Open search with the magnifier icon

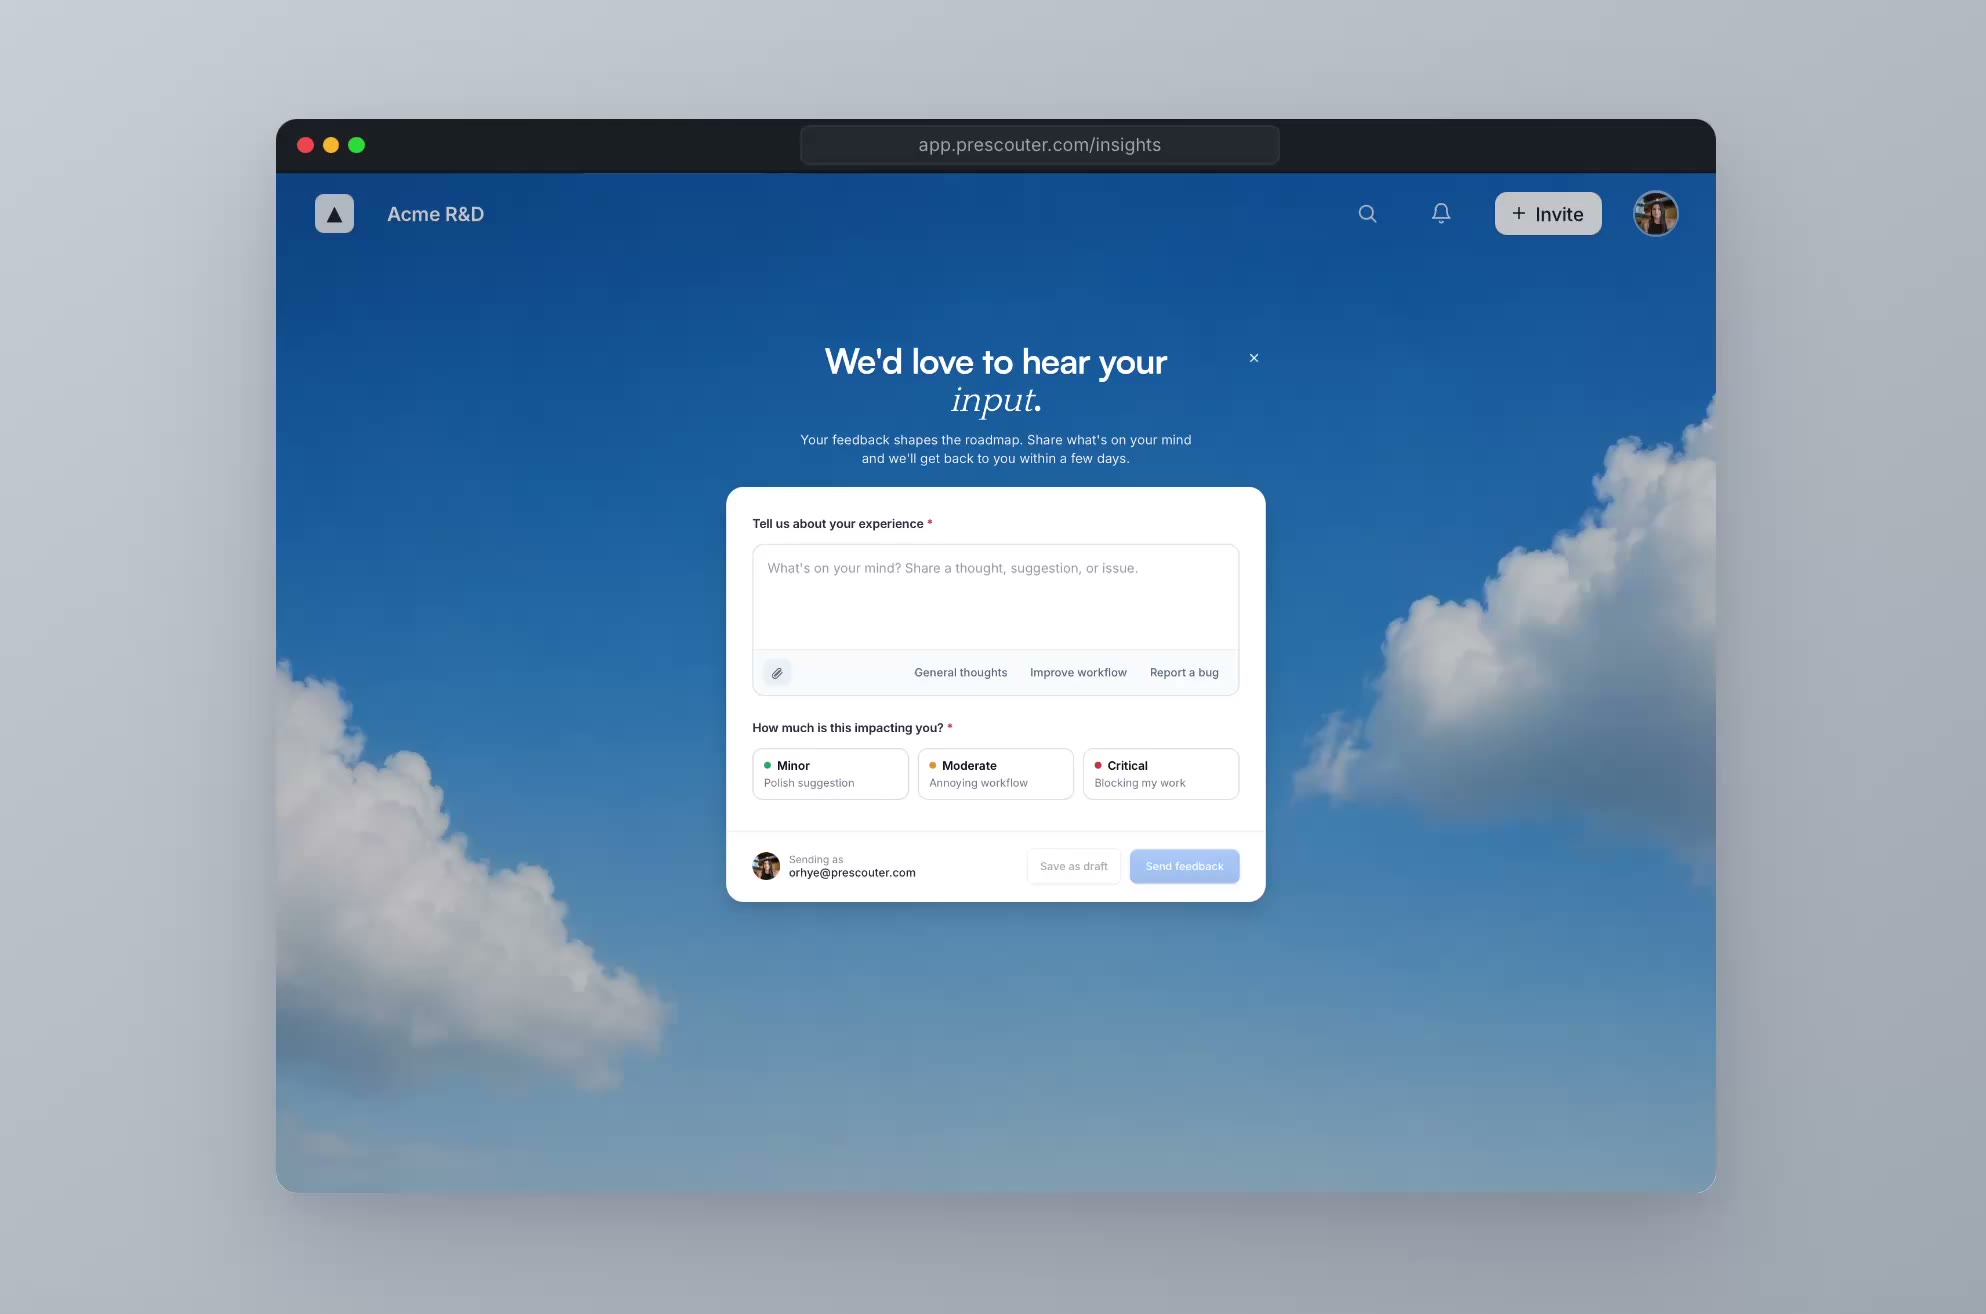pos(1367,214)
